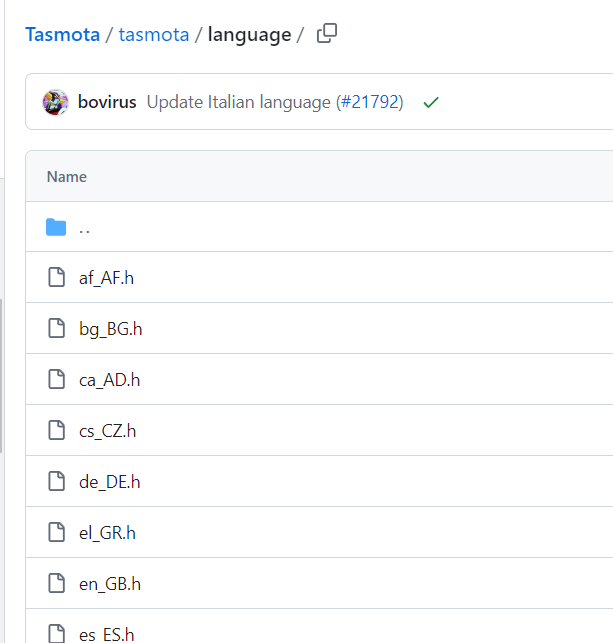Open file de_DE.h
The height and width of the screenshot is (643, 613).
tap(109, 482)
